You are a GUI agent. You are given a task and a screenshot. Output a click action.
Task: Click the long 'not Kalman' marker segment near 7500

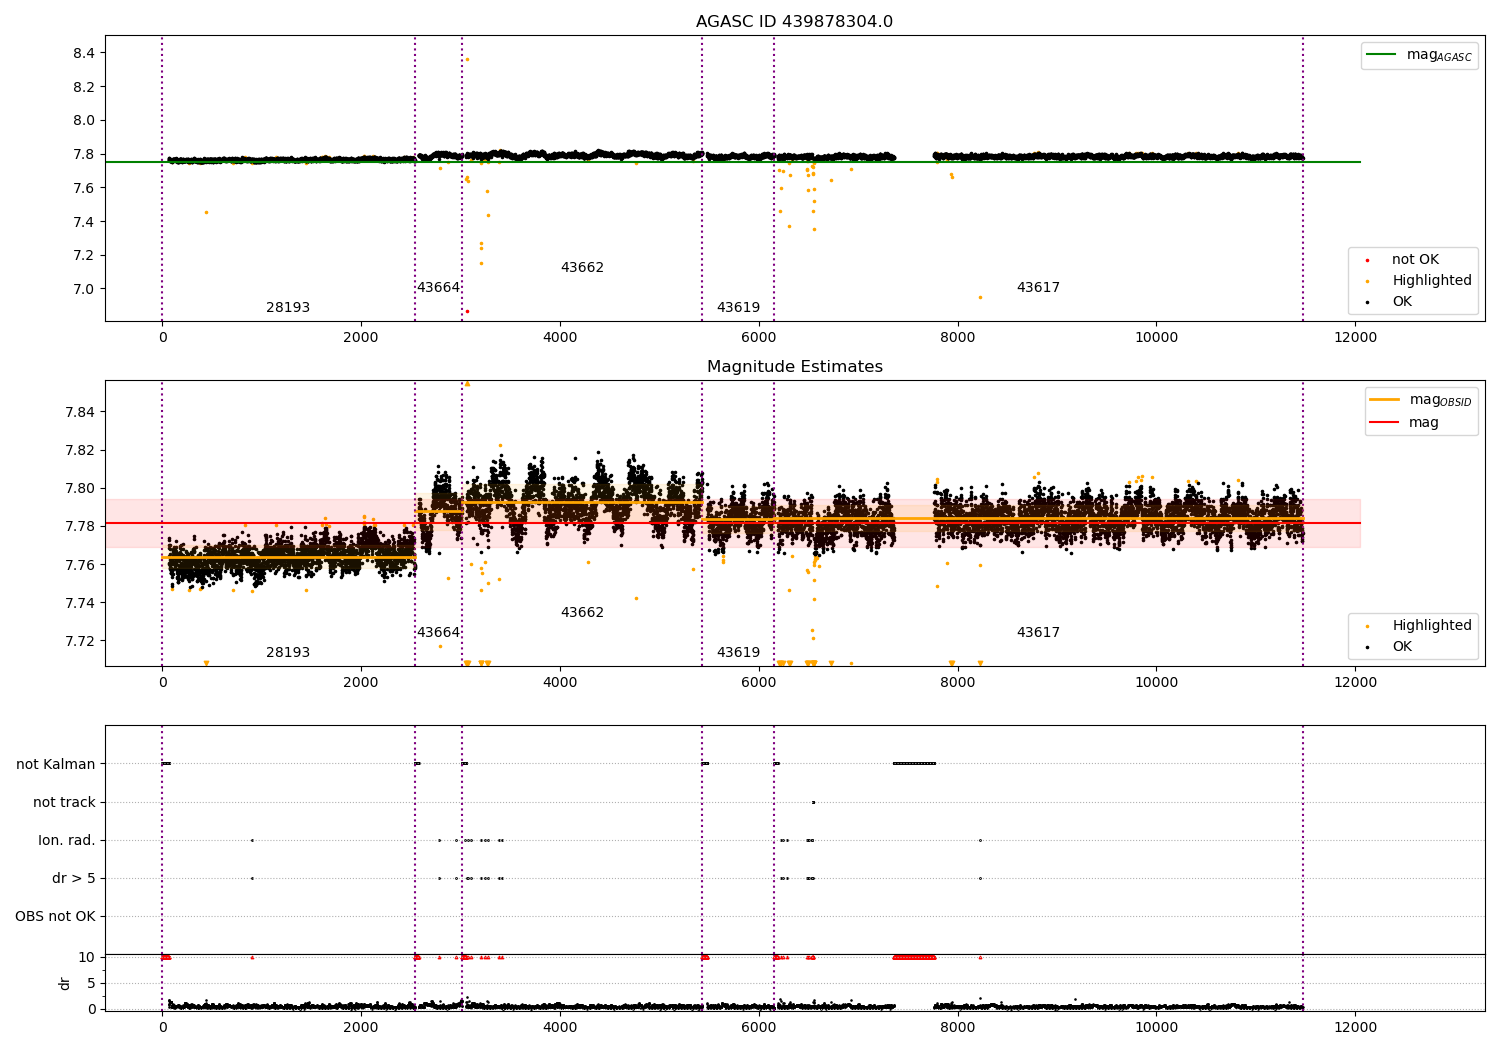pos(914,764)
